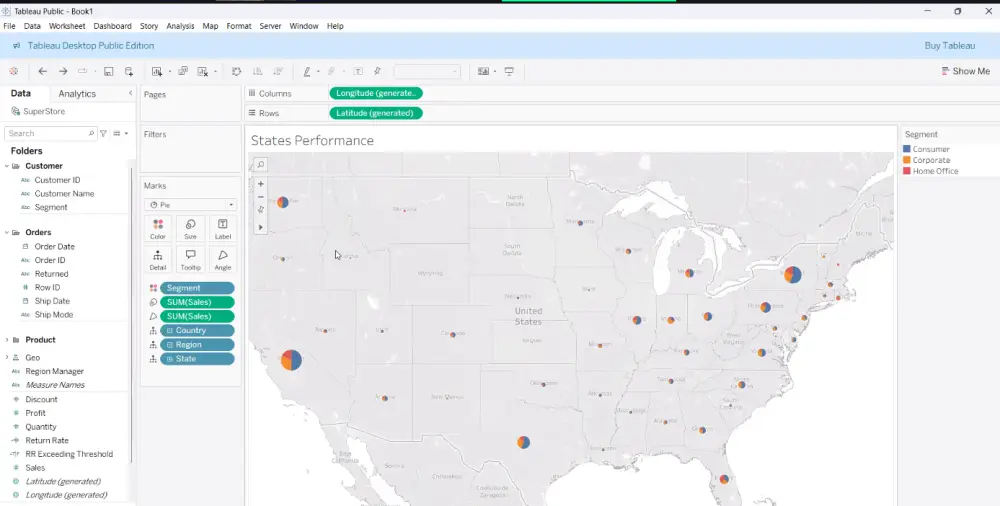
Task: Click the Undo back arrow
Action: pyautogui.click(x=43, y=71)
